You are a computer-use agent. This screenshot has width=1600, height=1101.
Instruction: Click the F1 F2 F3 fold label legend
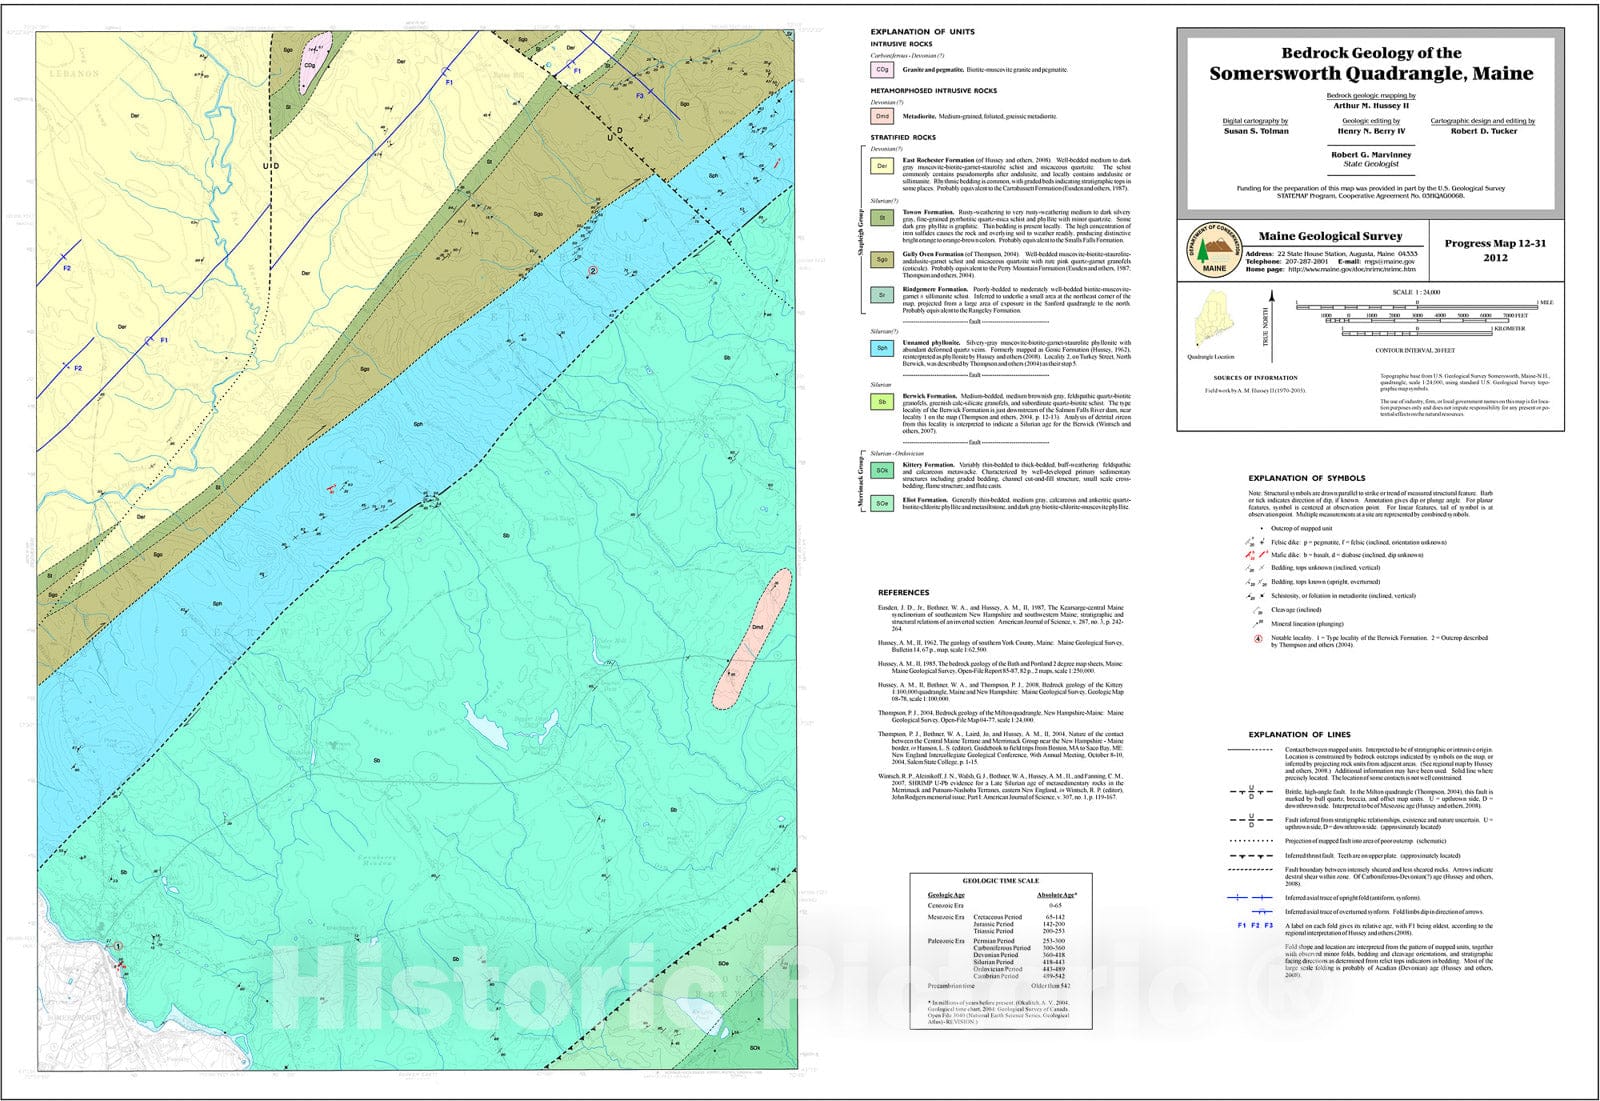[1255, 926]
